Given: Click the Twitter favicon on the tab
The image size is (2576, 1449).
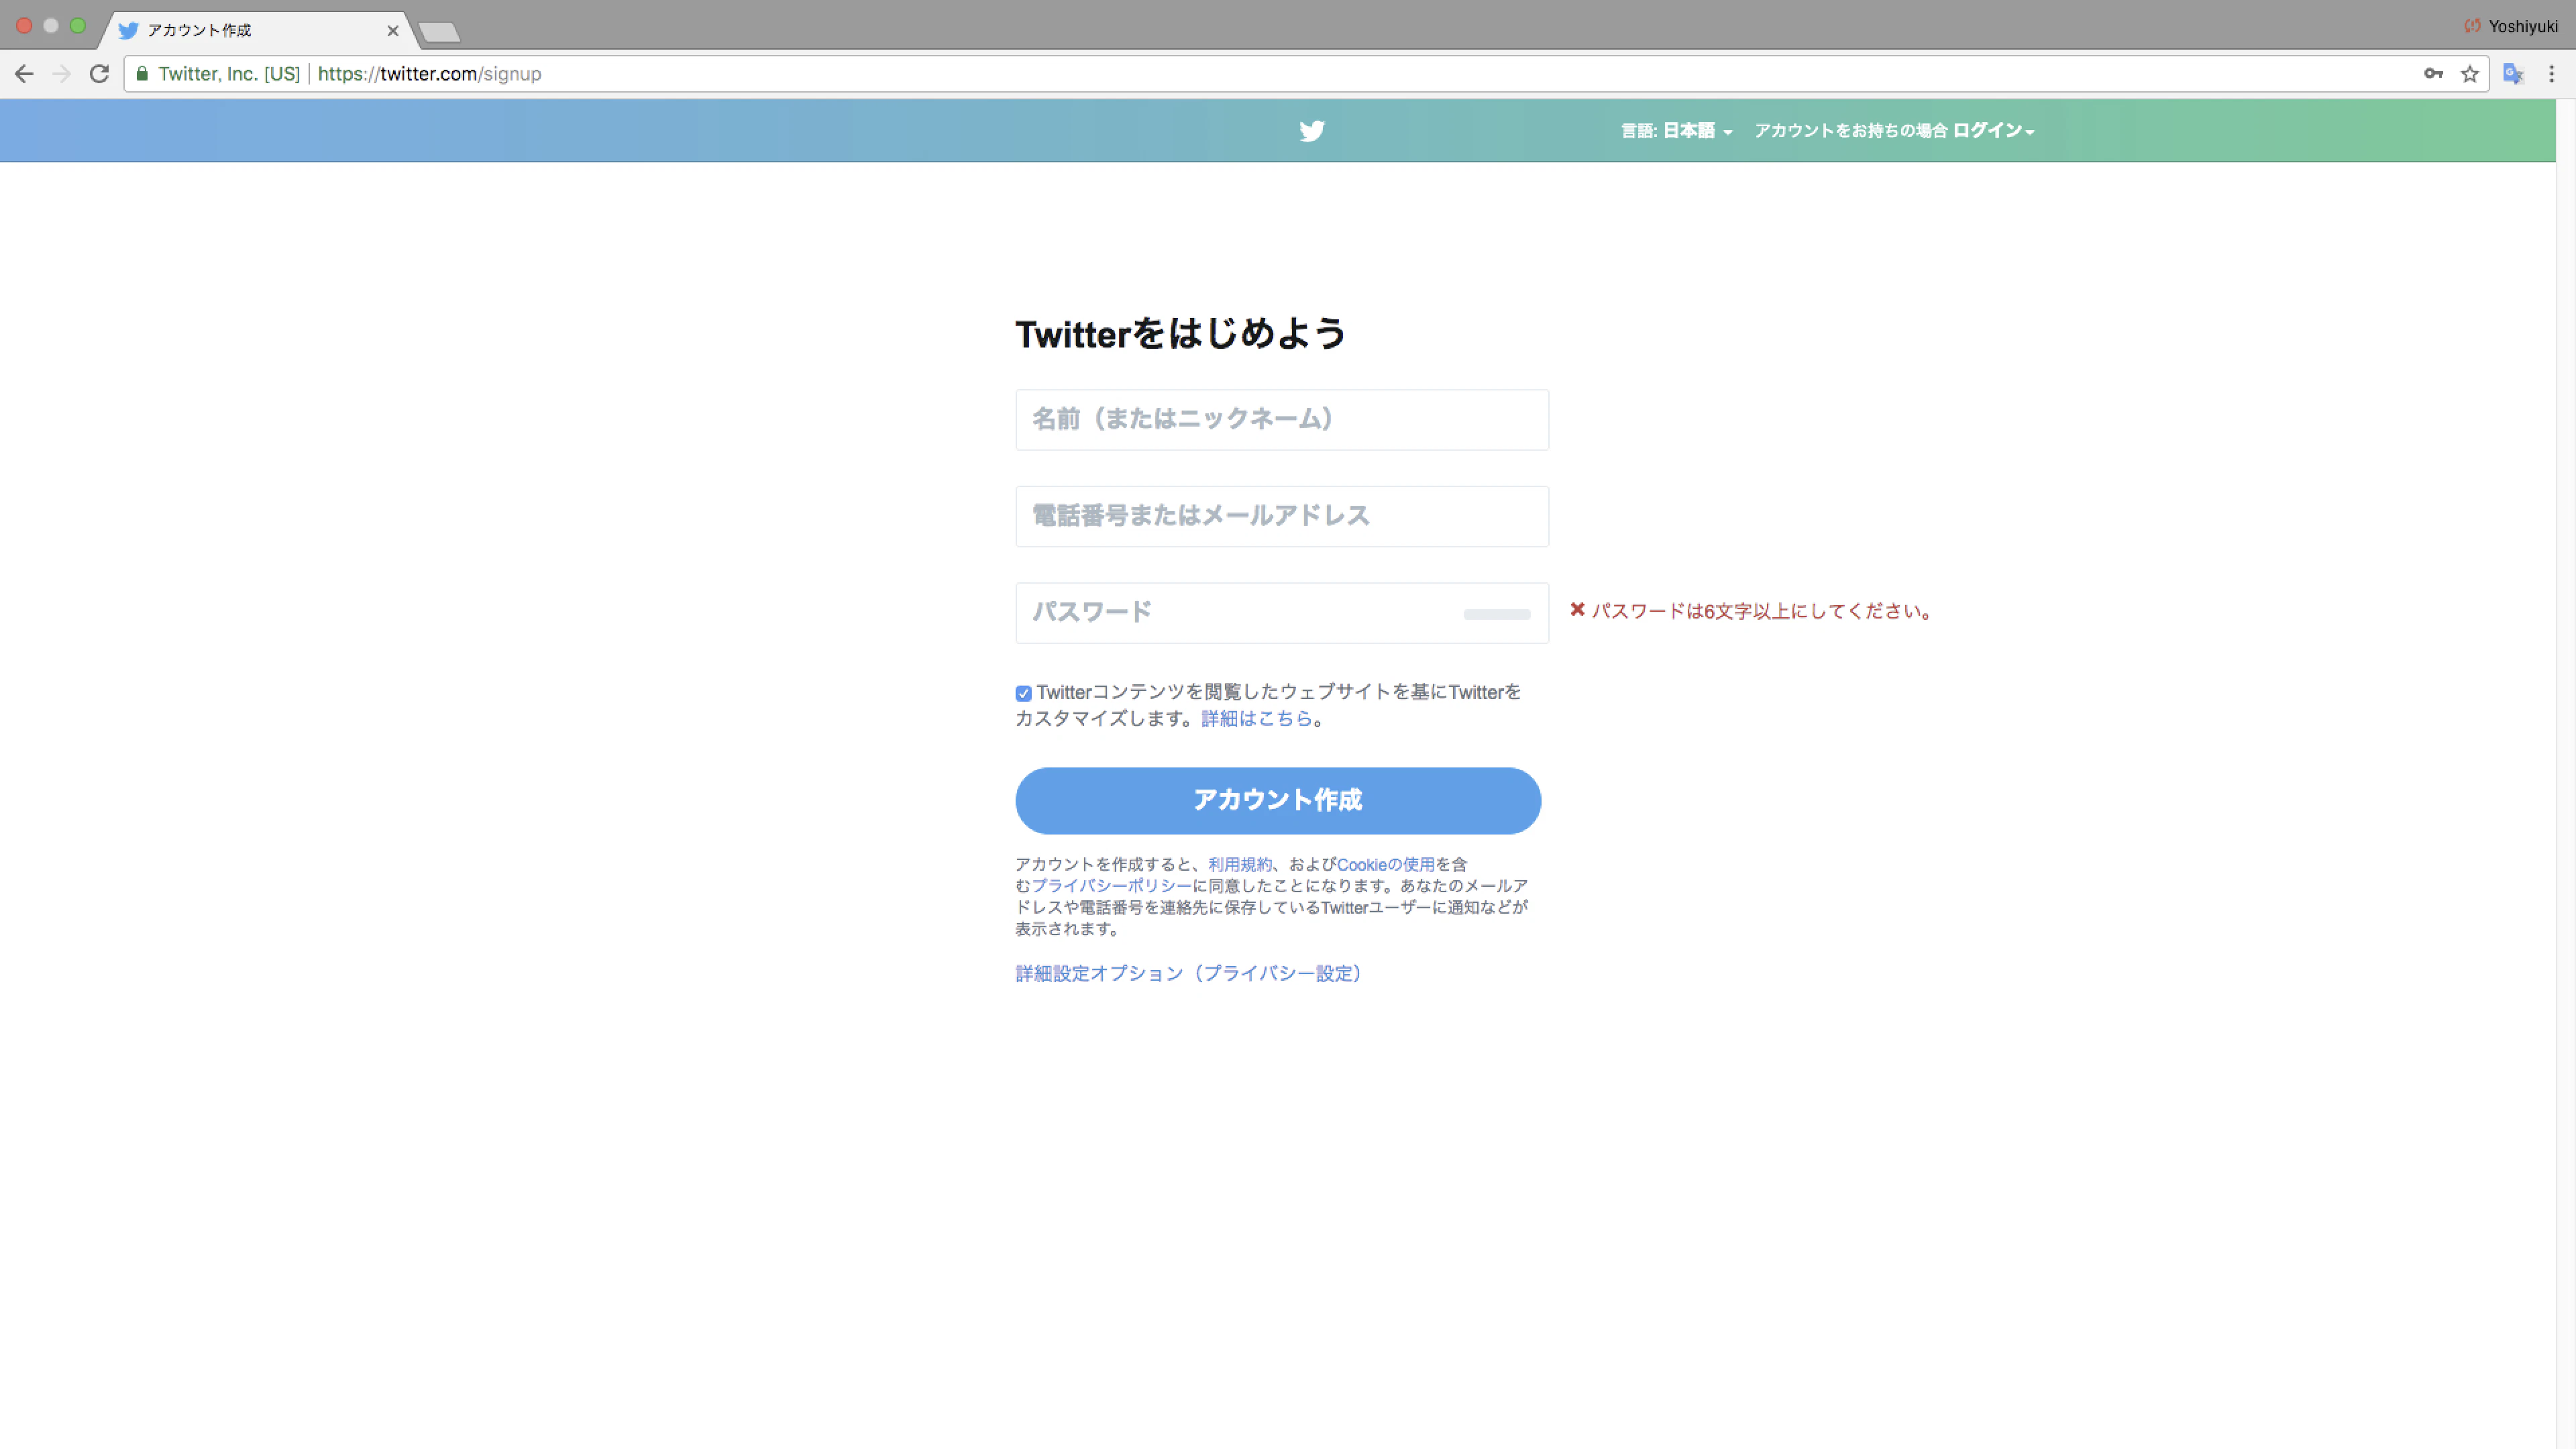Looking at the screenshot, I should [128, 31].
